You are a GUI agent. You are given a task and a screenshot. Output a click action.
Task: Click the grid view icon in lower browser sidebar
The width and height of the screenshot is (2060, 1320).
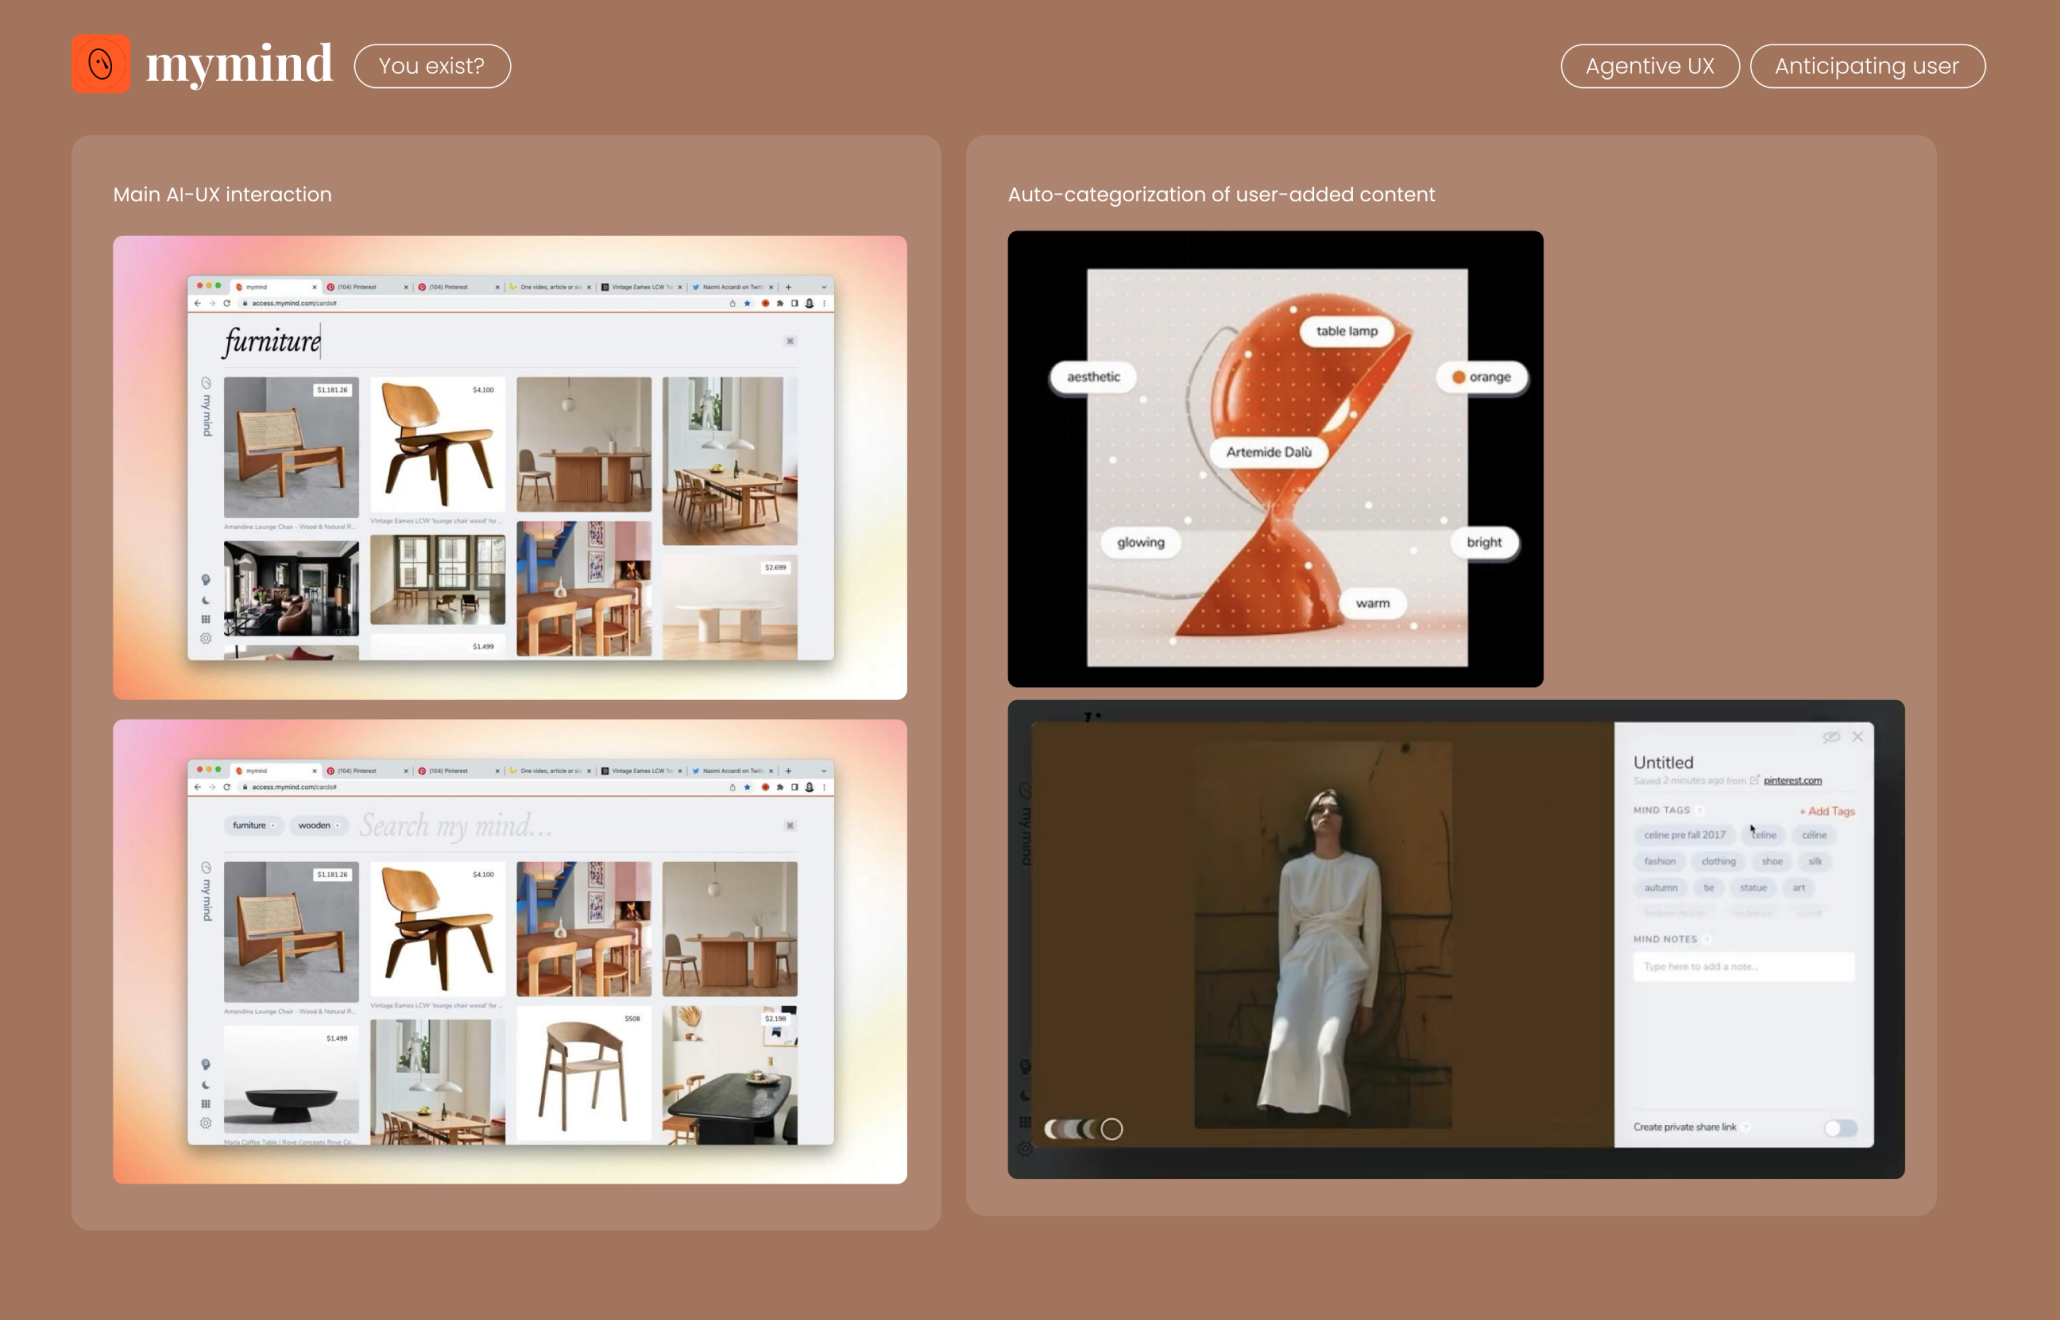[206, 1104]
